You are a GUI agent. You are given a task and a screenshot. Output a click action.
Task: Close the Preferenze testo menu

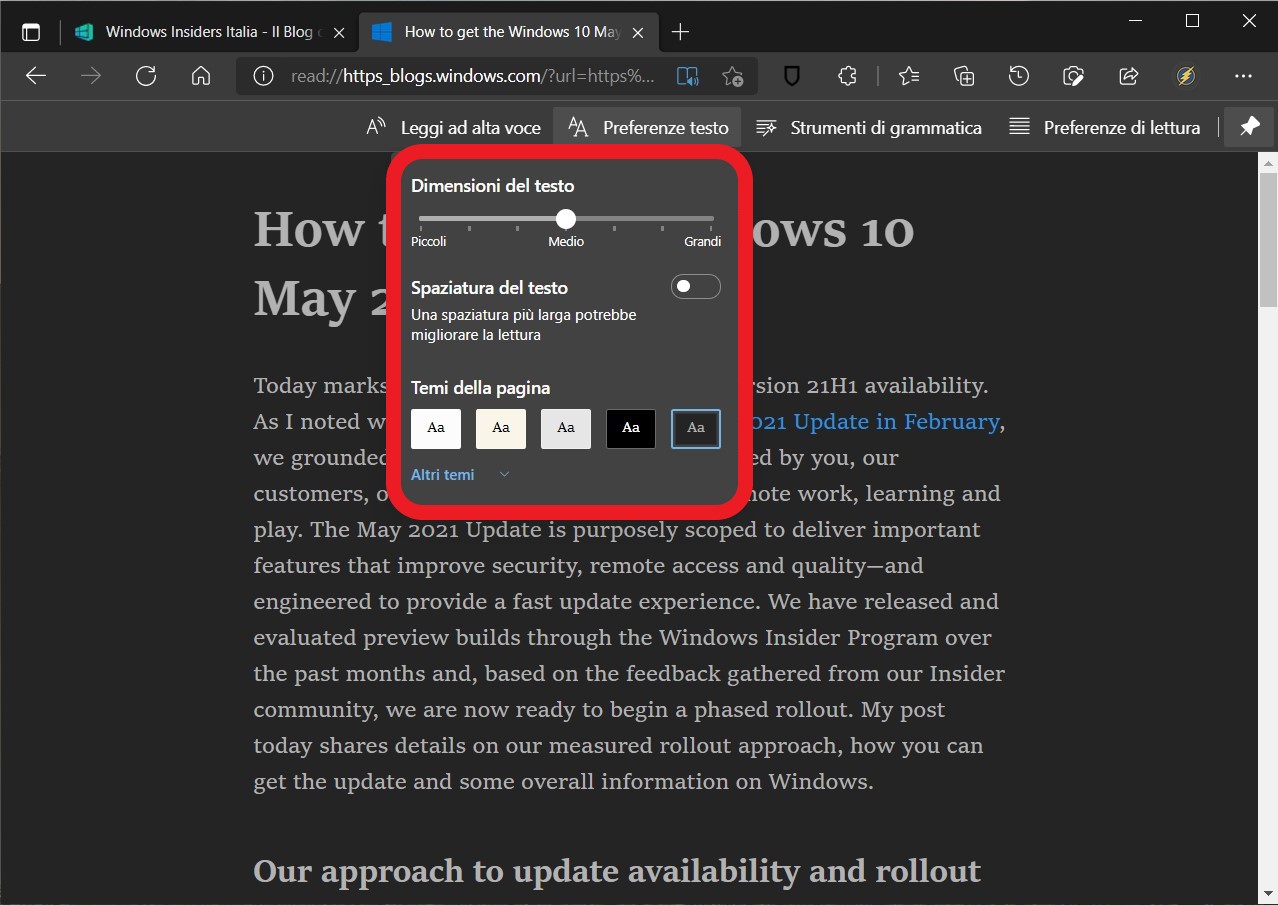(648, 127)
